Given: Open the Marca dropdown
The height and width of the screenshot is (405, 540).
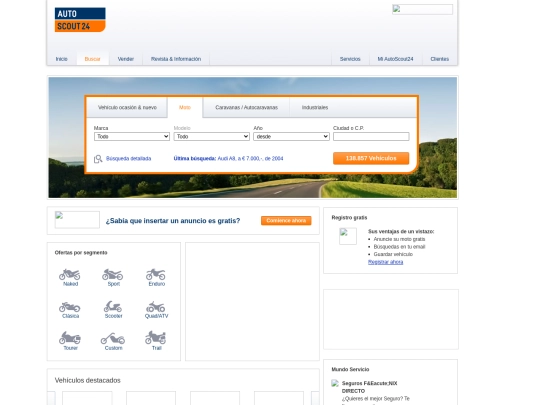Looking at the screenshot, I should click(x=132, y=137).
